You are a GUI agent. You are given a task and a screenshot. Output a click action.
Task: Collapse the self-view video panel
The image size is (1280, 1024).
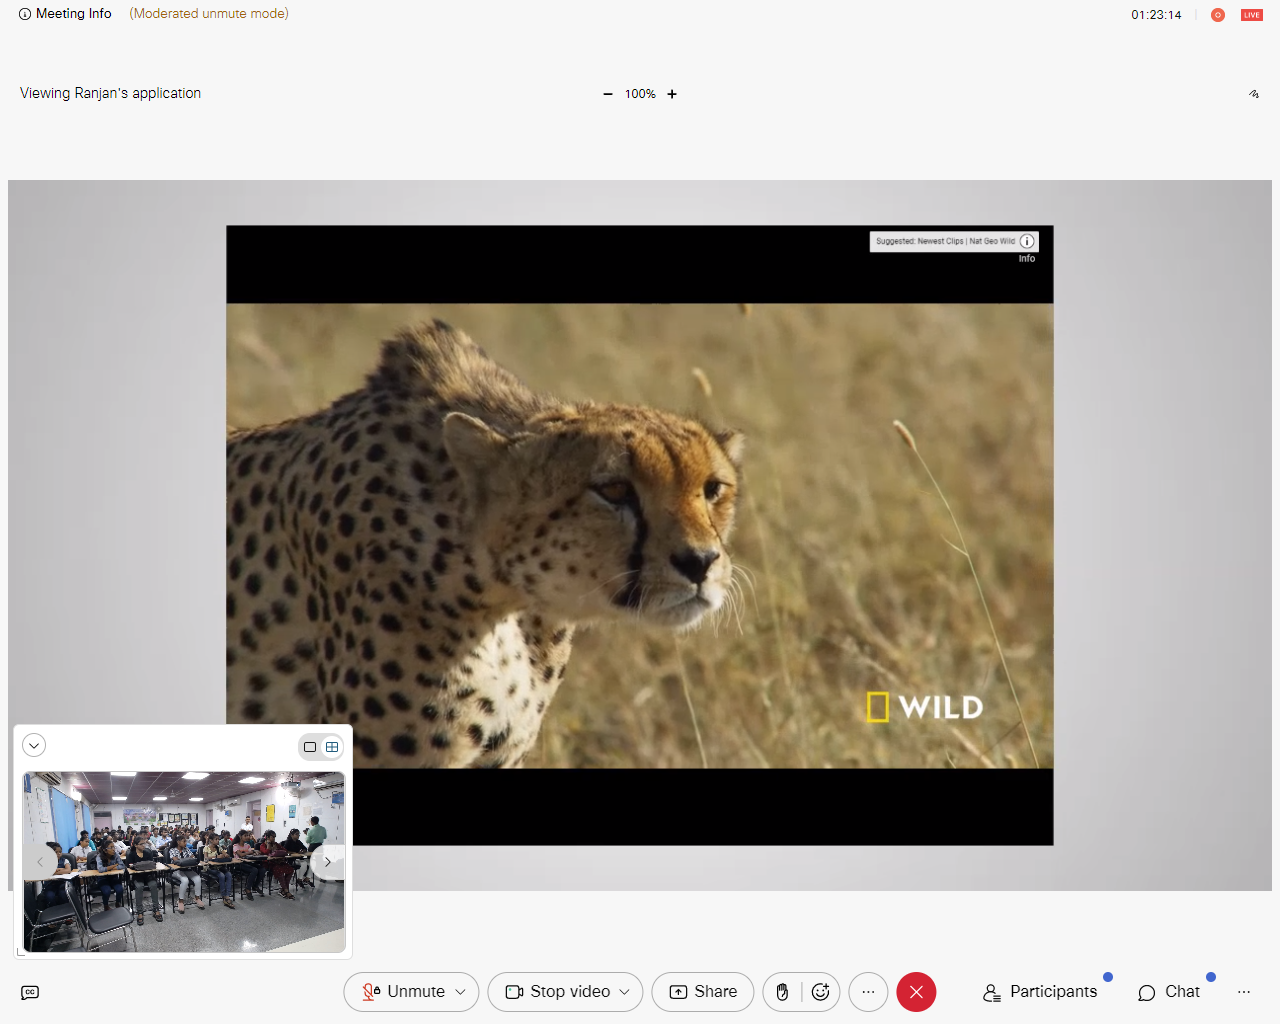click(x=34, y=745)
